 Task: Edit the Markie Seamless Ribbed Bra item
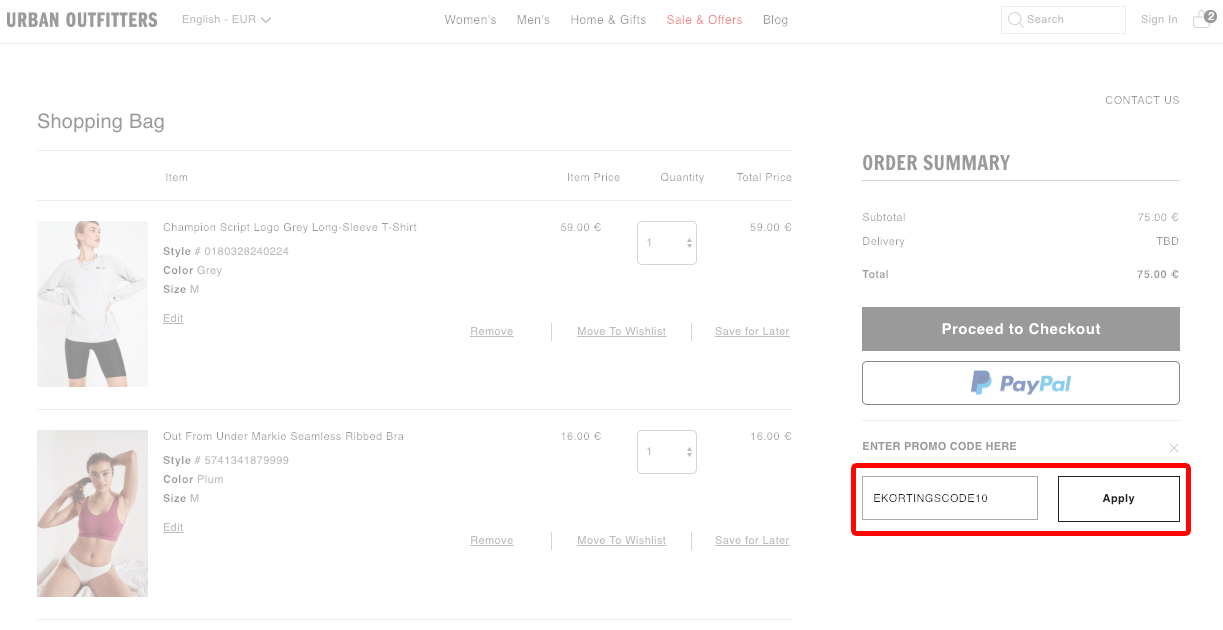pyautogui.click(x=173, y=527)
